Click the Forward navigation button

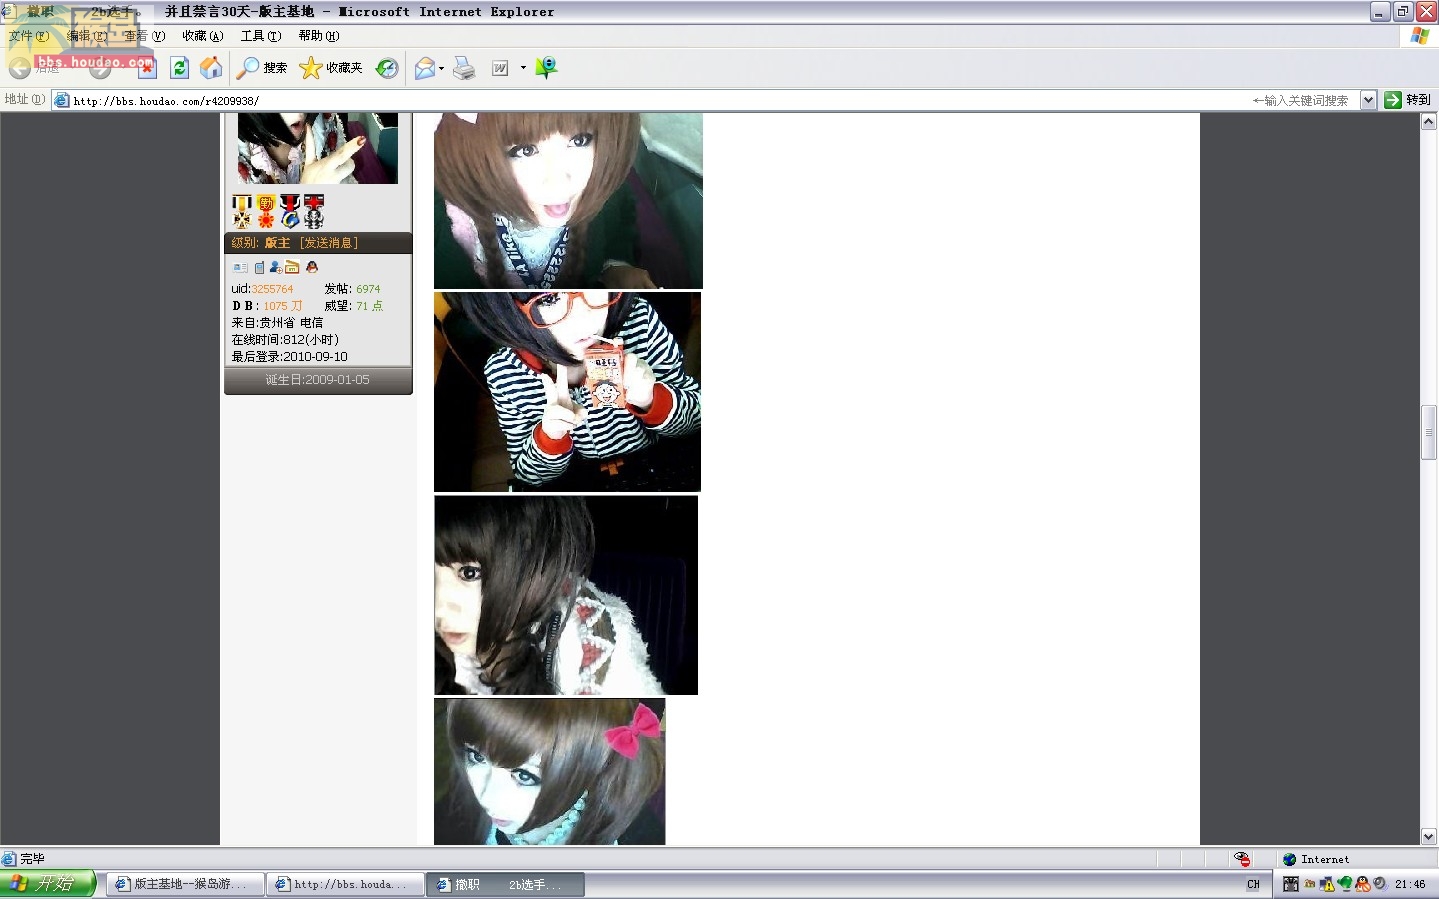coord(101,68)
